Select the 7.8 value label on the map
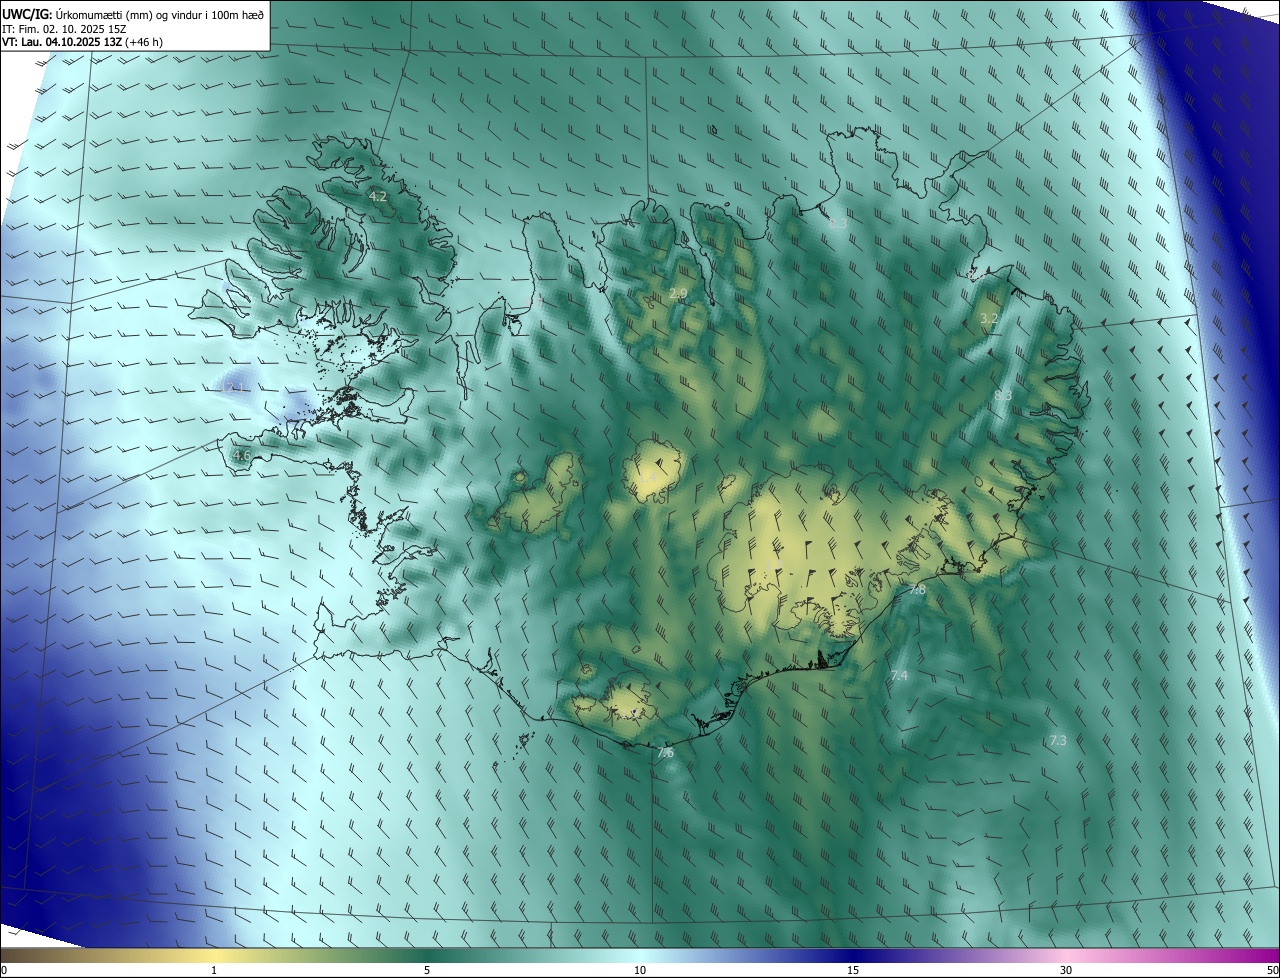Viewport: 1280px width, 978px height. (x=916, y=591)
